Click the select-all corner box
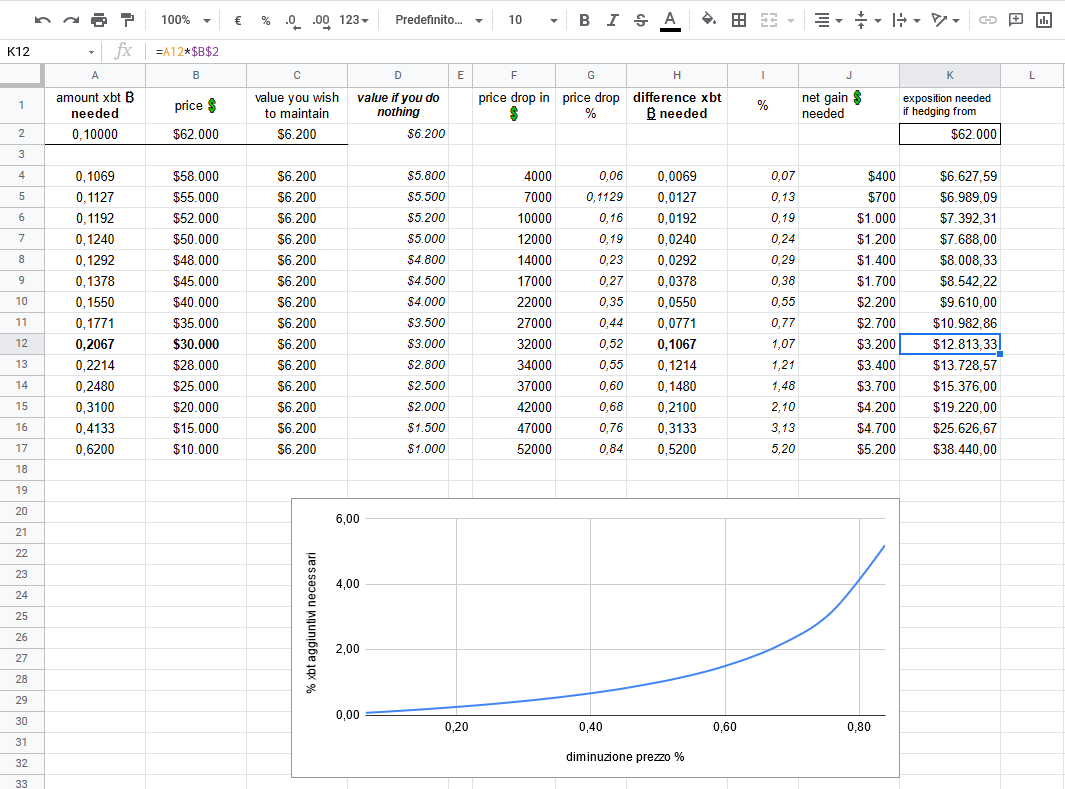The image size is (1065, 789). pos(22,75)
